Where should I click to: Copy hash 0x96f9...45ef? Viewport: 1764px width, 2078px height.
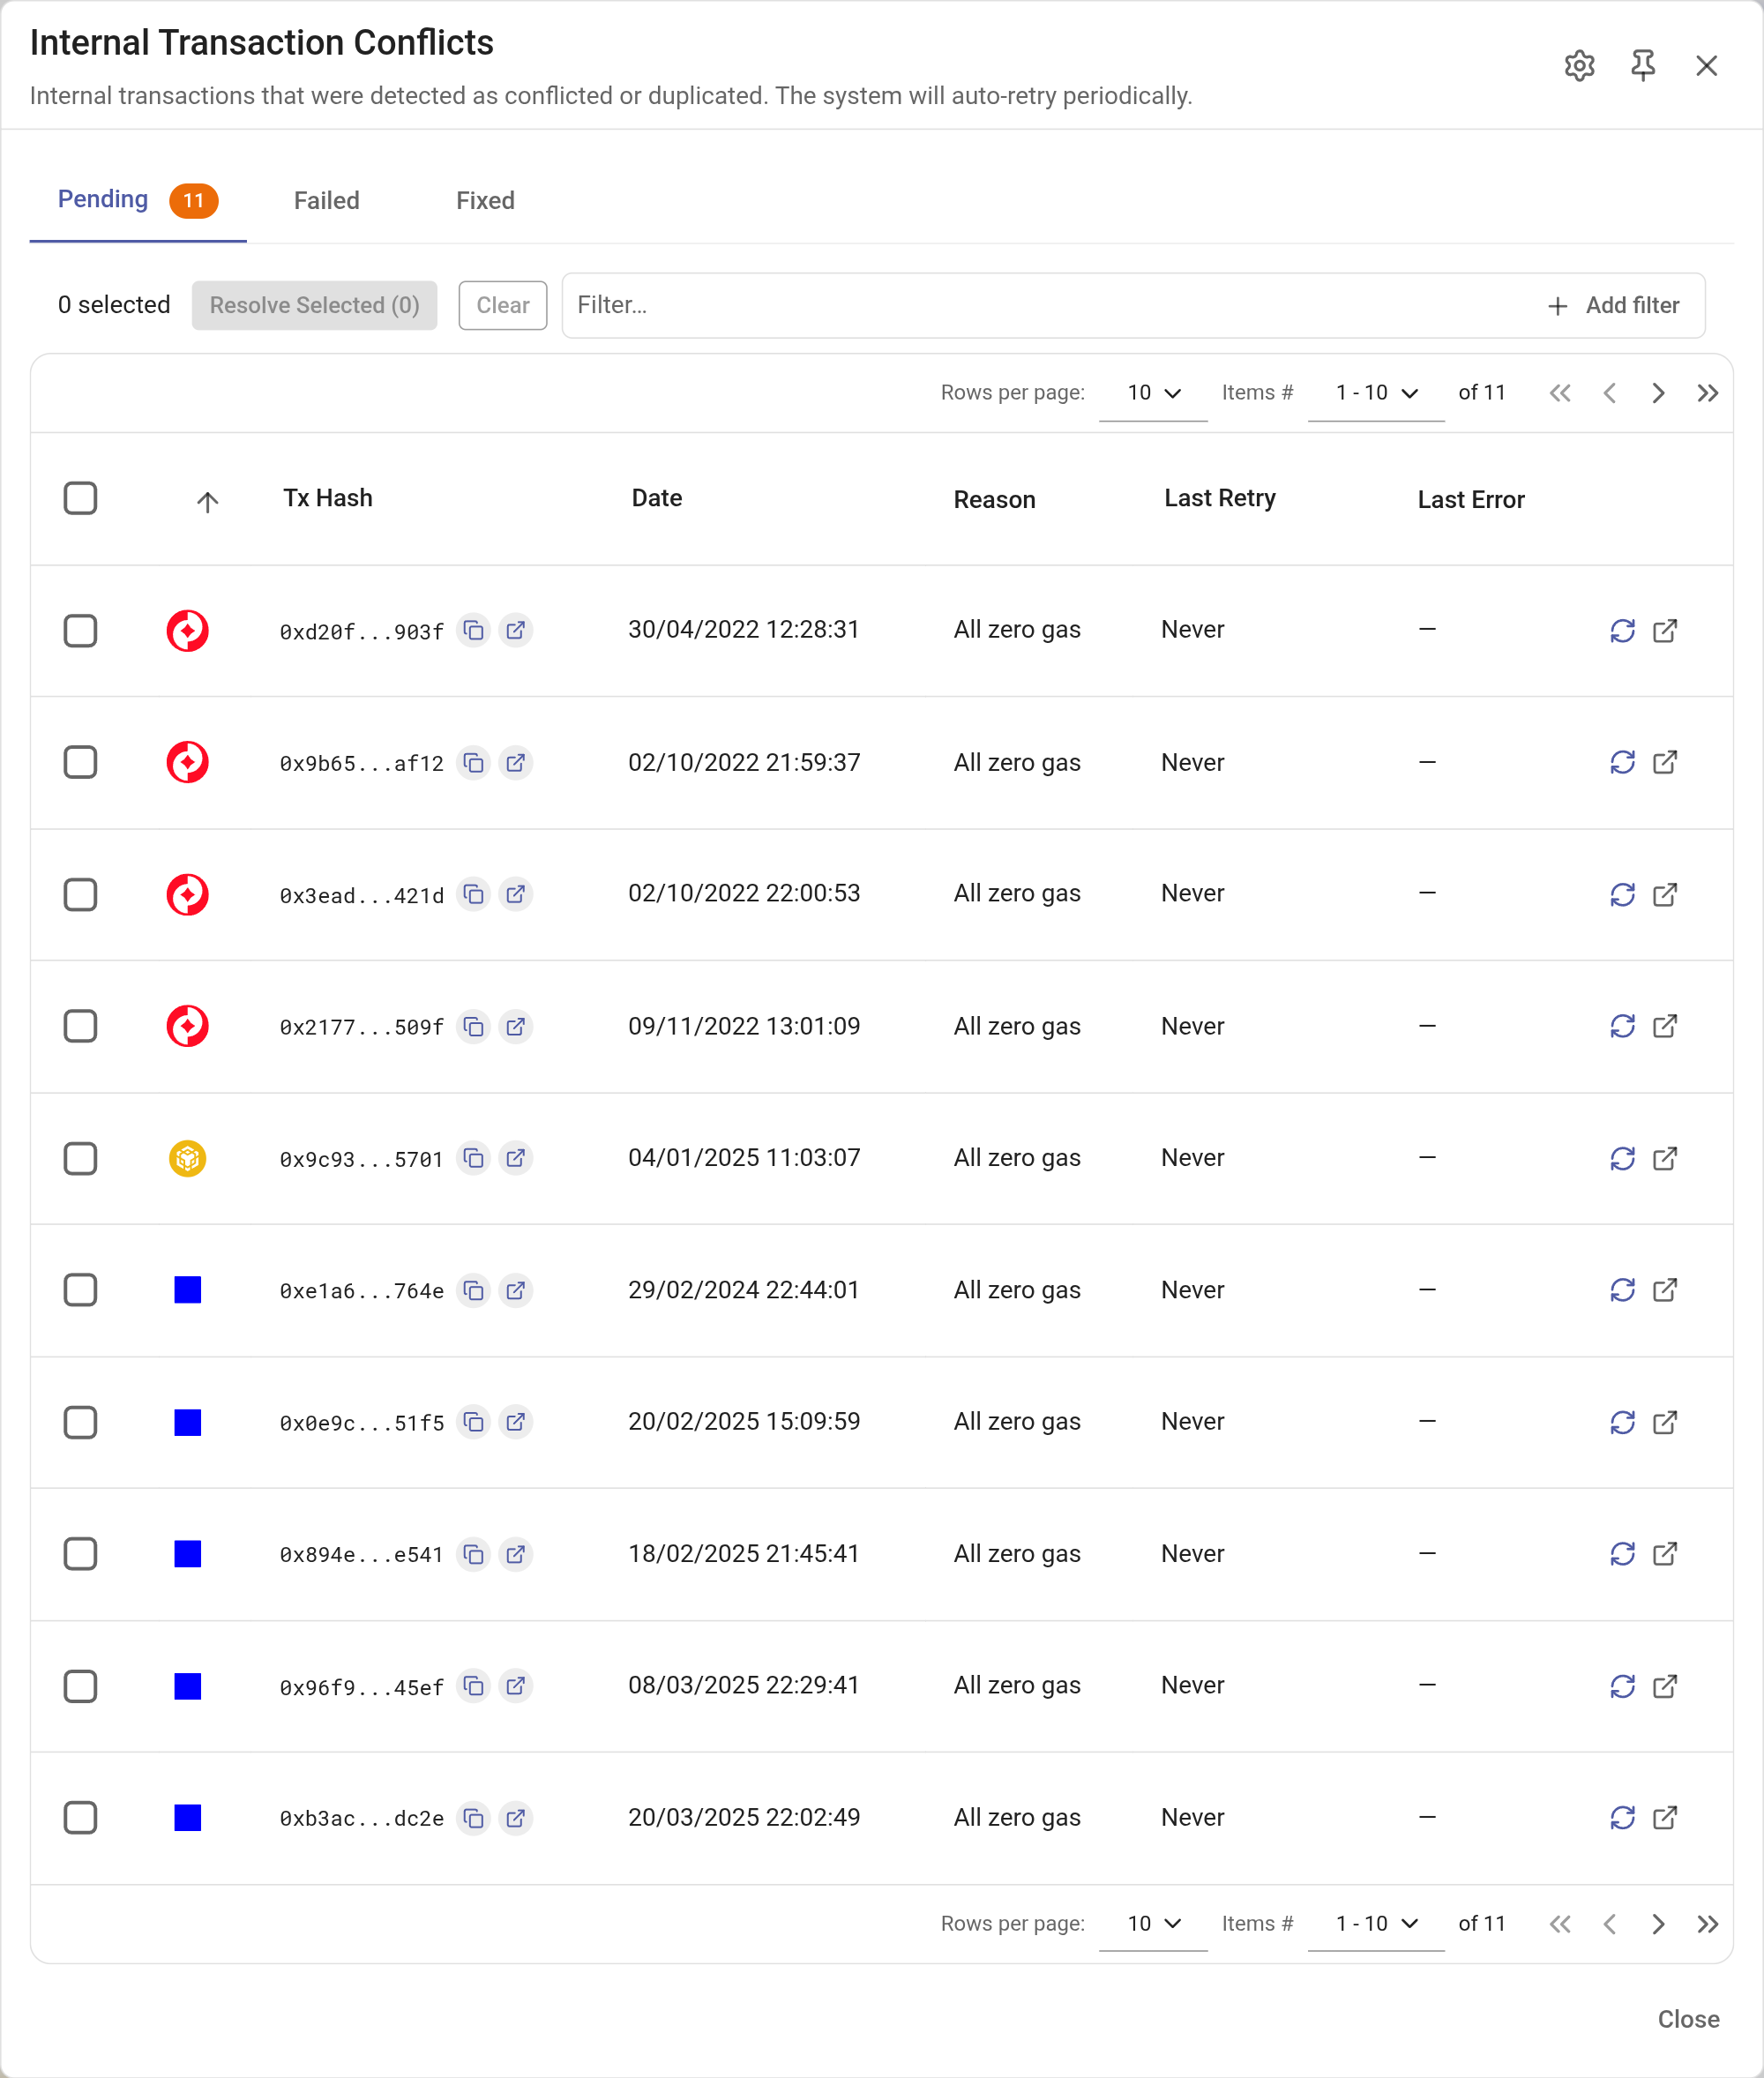(x=473, y=1686)
